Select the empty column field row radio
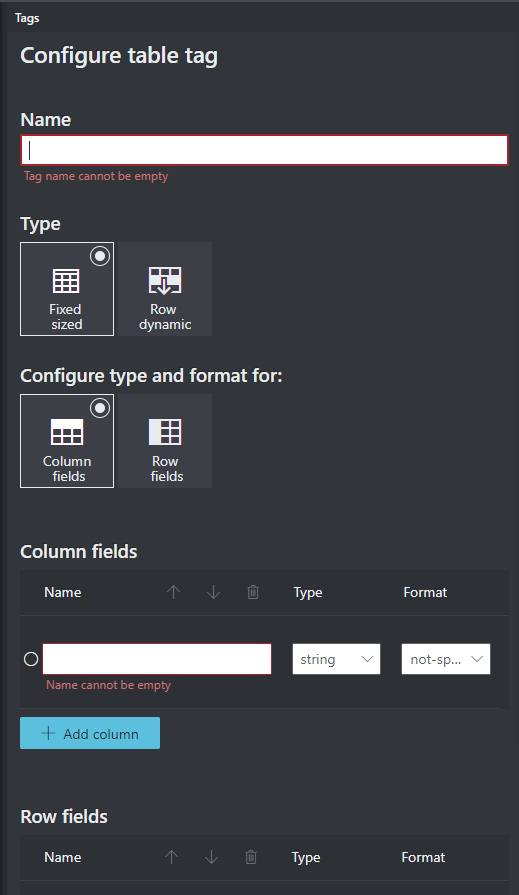519x895 pixels. click(x=31, y=659)
